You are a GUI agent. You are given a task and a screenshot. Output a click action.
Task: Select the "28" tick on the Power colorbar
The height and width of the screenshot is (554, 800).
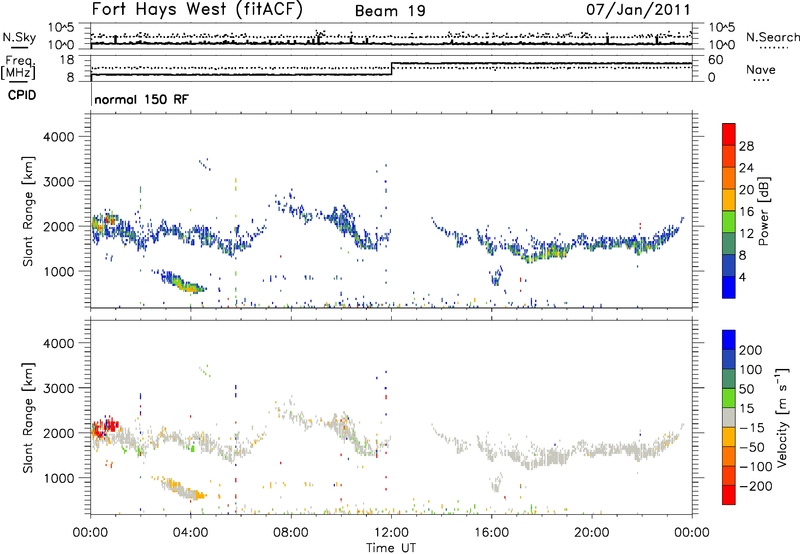tap(746, 146)
